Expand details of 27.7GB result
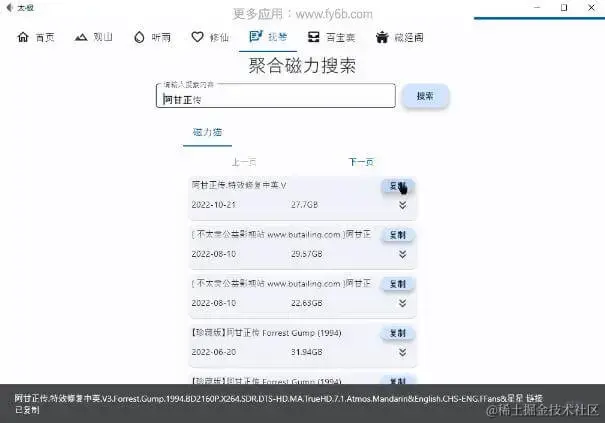Viewport: 605px width, 423px height. 402,205
